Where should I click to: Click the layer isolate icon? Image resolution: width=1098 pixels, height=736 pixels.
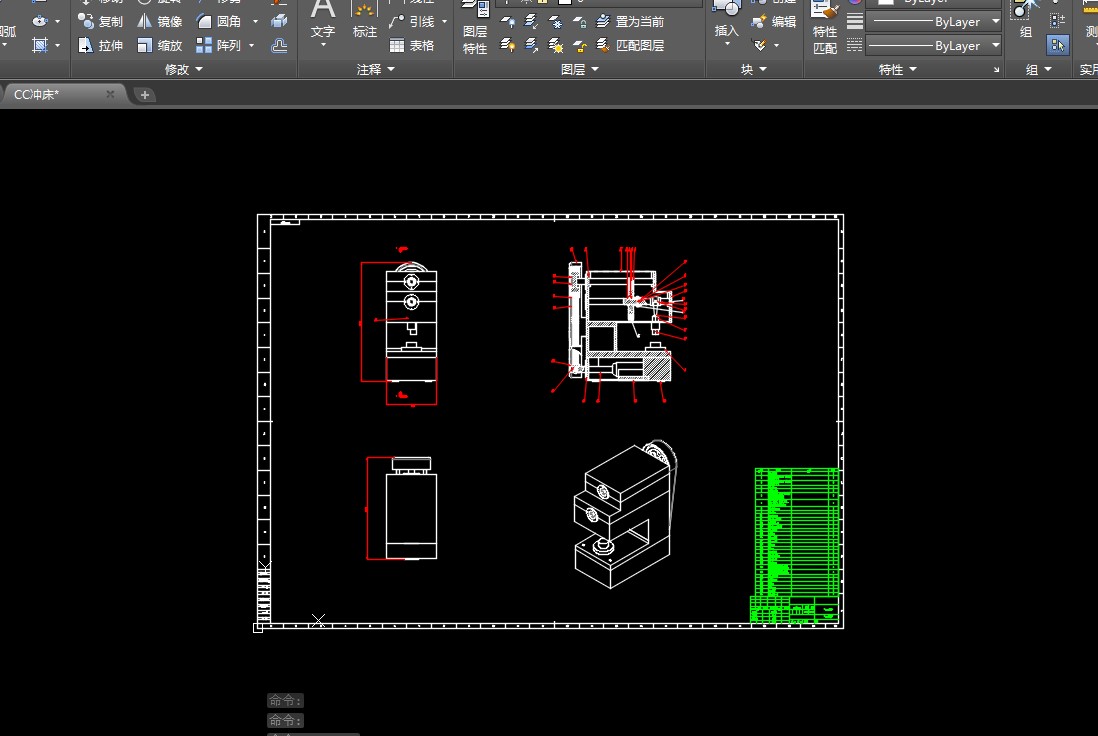click(531, 22)
